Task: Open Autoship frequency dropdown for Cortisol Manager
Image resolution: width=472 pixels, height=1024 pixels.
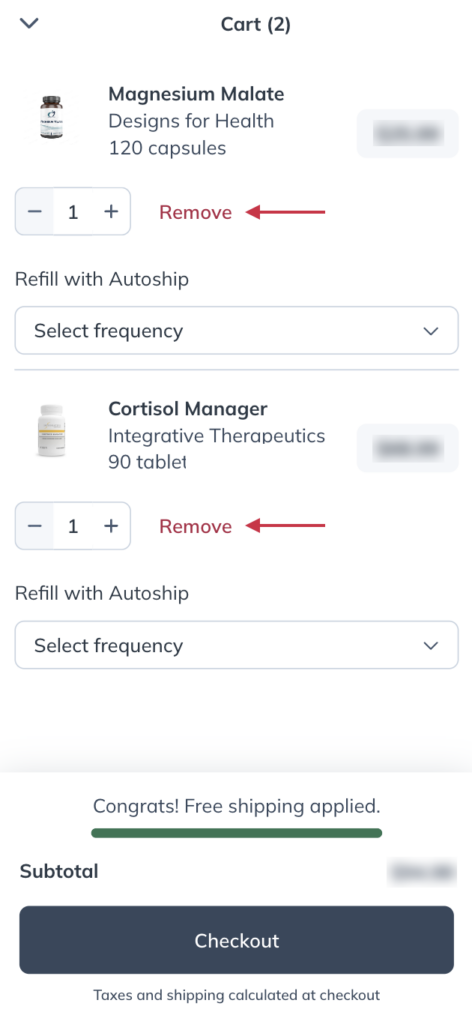Action: pyautogui.click(x=236, y=645)
